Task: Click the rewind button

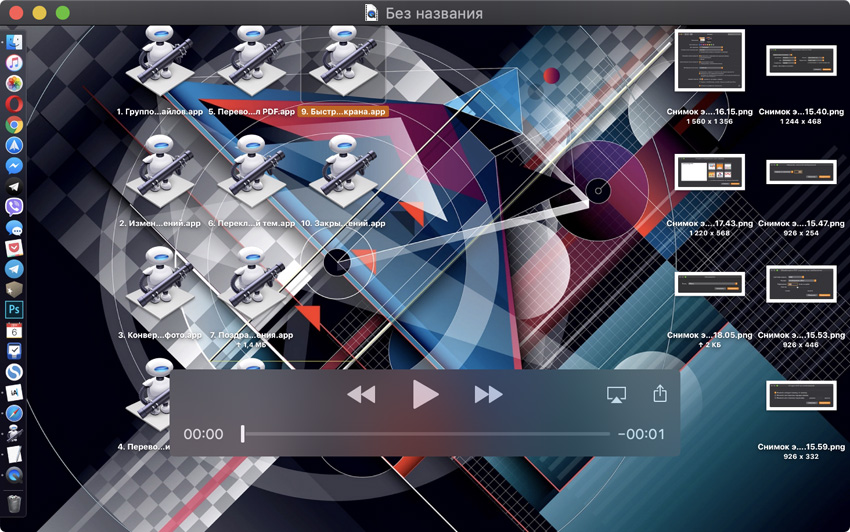Action: 361,394
